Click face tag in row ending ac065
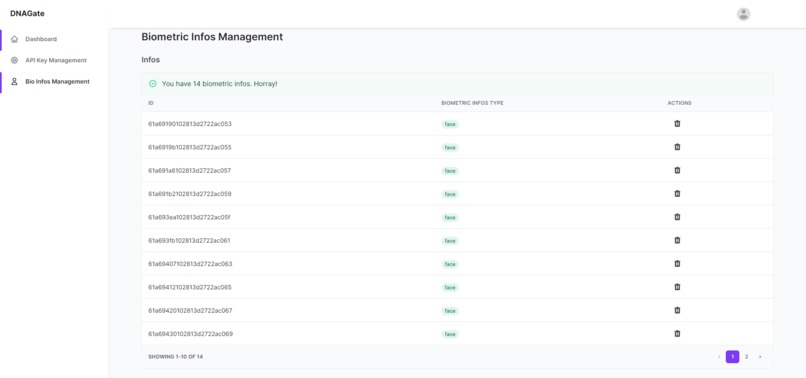The height and width of the screenshot is (378, 806). coord(450,287)
